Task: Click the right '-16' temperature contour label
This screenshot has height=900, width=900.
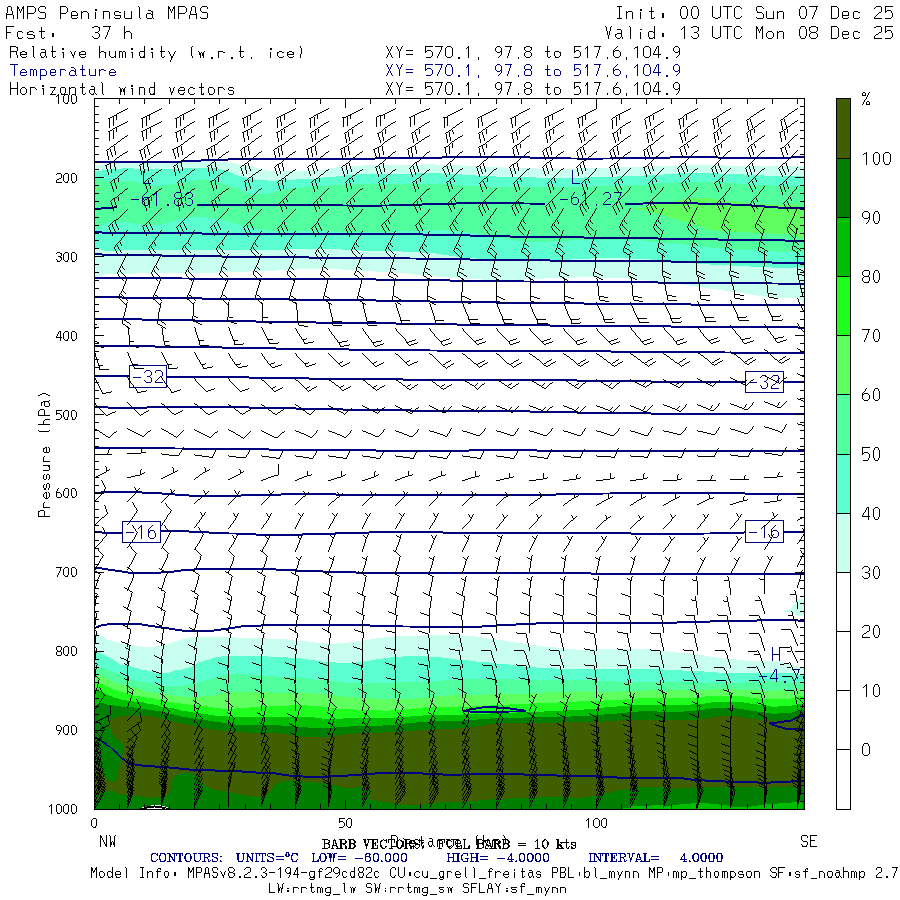Action: click(x=764, y=533)
